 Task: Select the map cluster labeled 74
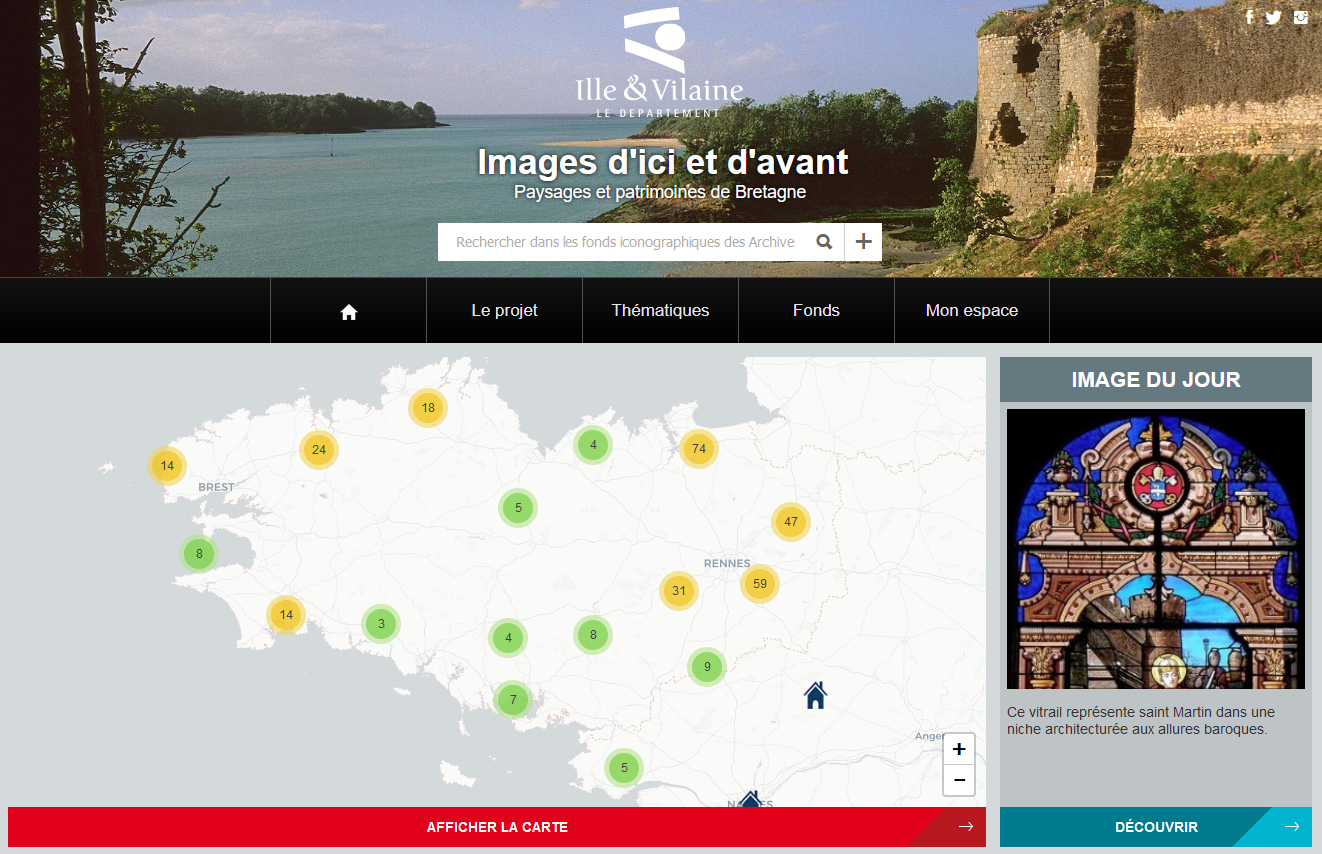[x=699, y=449]
